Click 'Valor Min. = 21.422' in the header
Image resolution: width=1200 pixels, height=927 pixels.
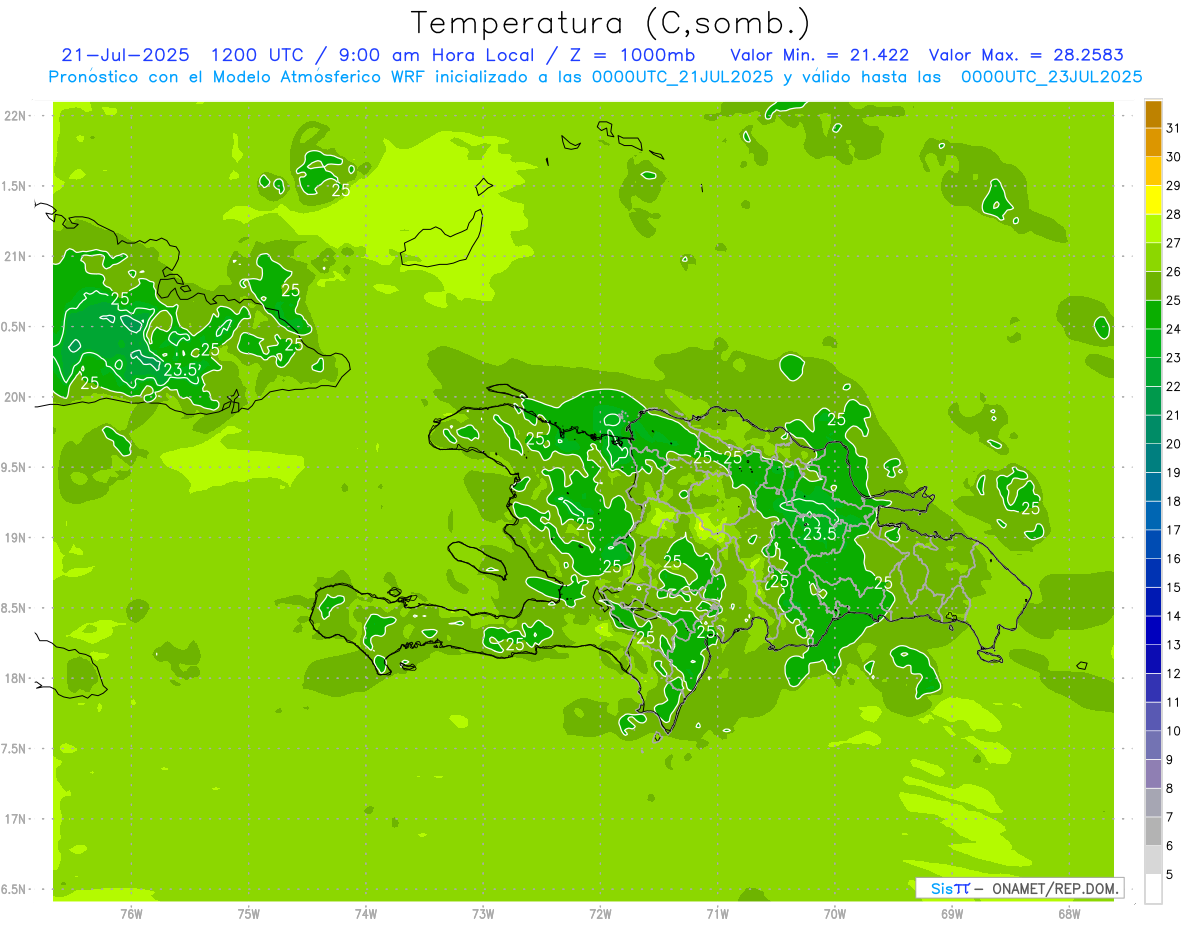click(820, 54)
